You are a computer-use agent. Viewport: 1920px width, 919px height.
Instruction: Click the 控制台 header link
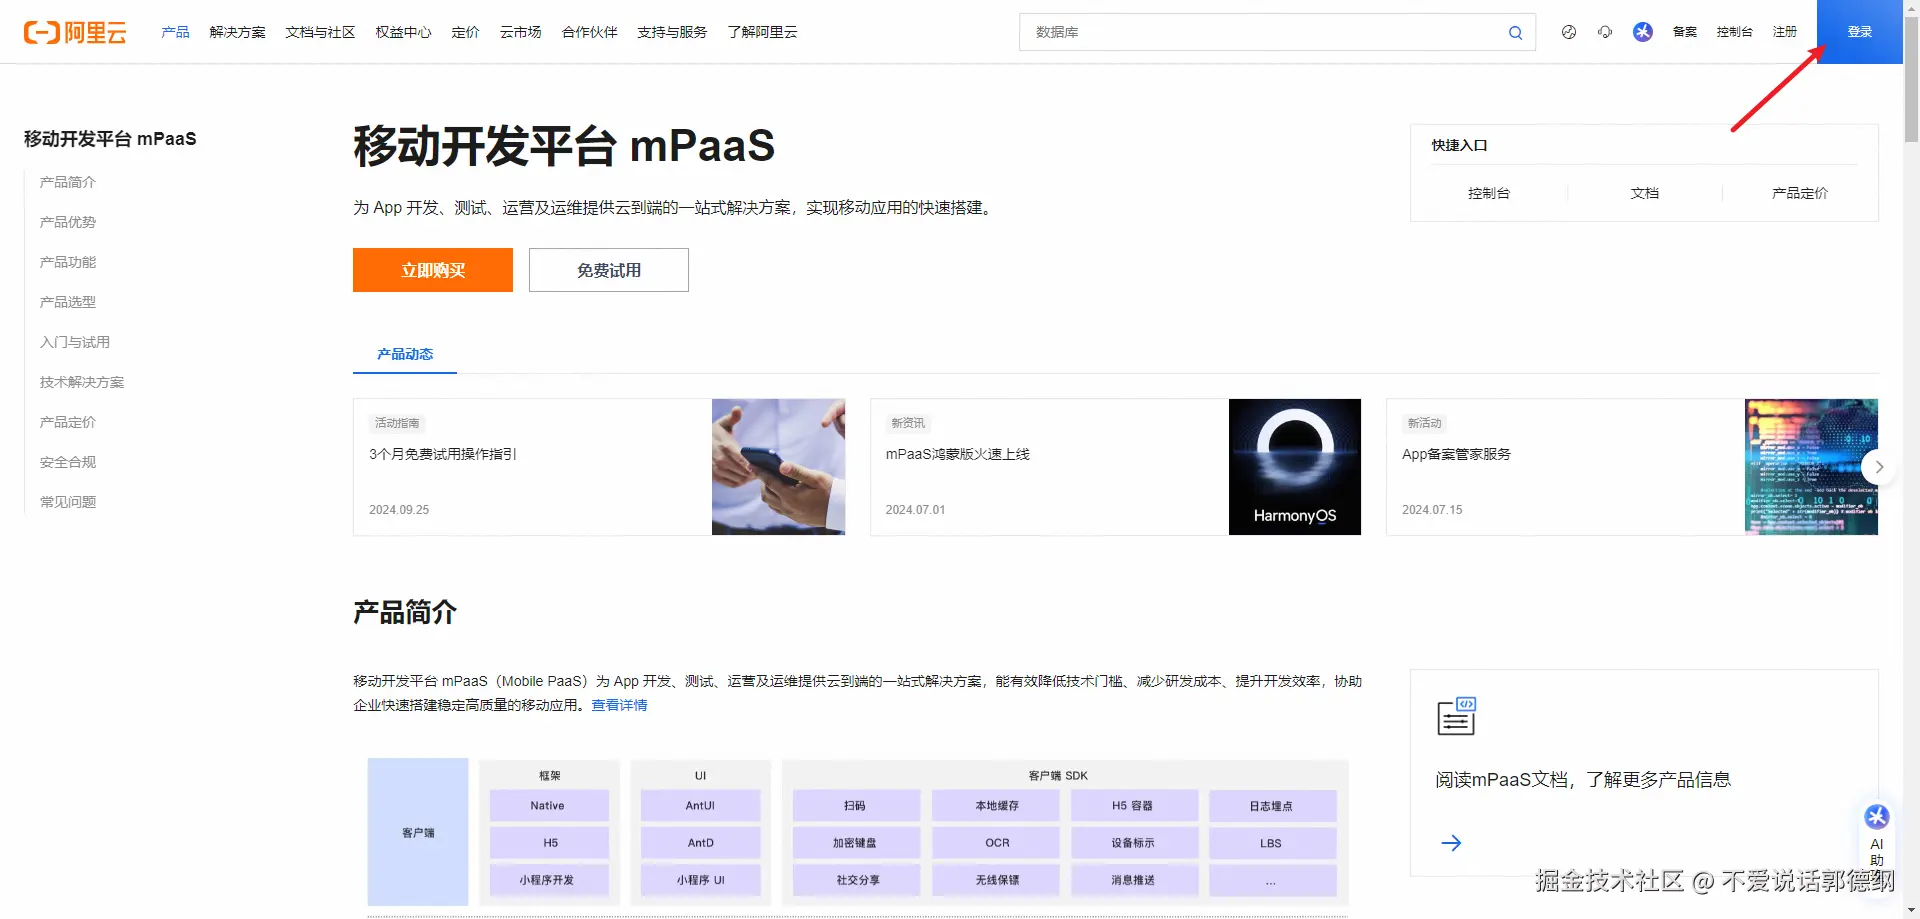tap(1734, 32)
